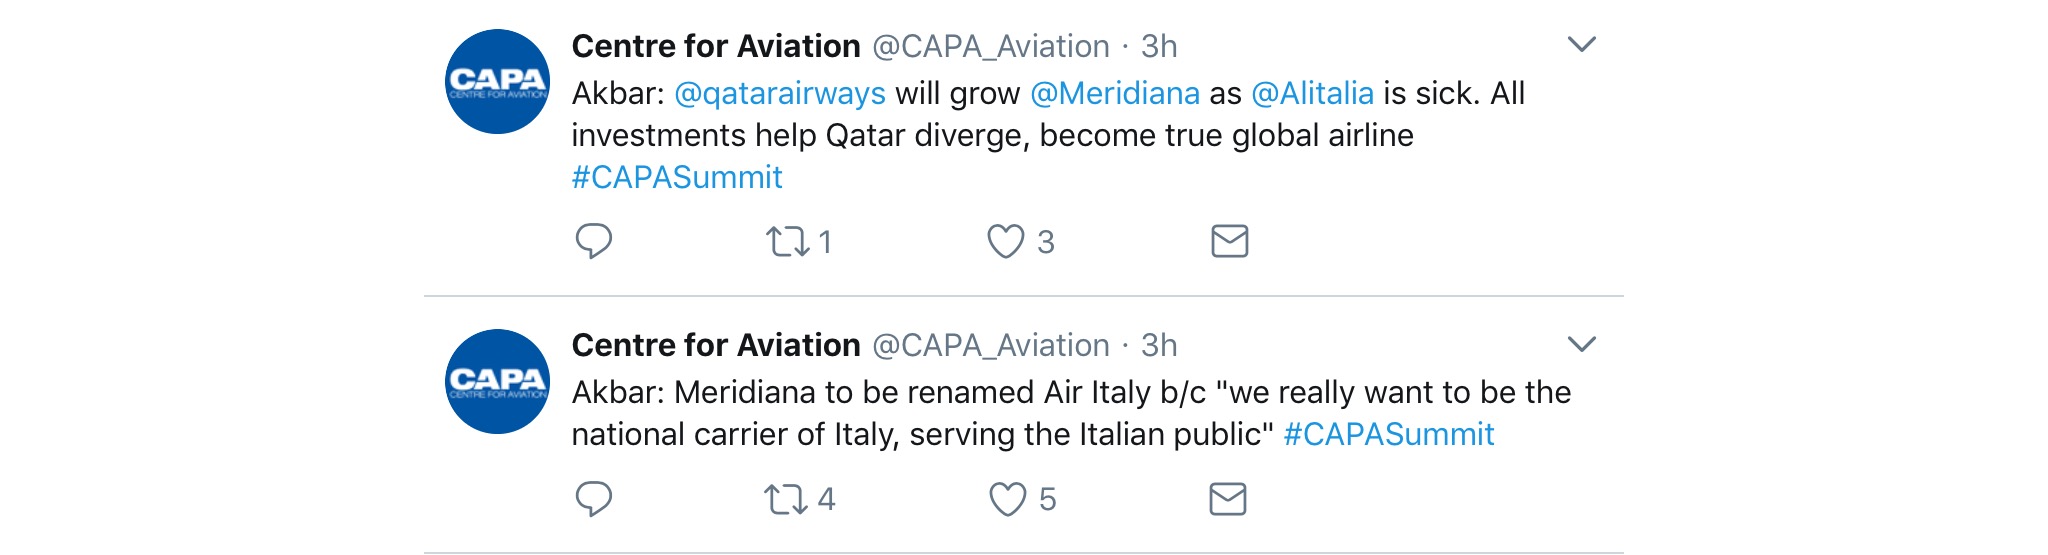The width and height of the screenshot is (2048, 555).
Task: Click CAPA avatar on first tweet
Action: (497, 81)
